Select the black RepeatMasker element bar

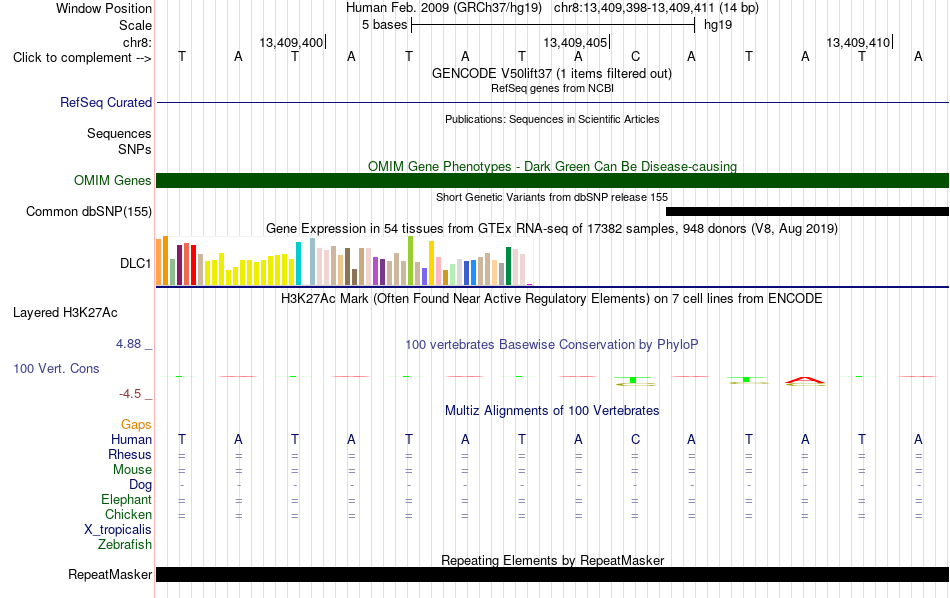click(553, 574)
